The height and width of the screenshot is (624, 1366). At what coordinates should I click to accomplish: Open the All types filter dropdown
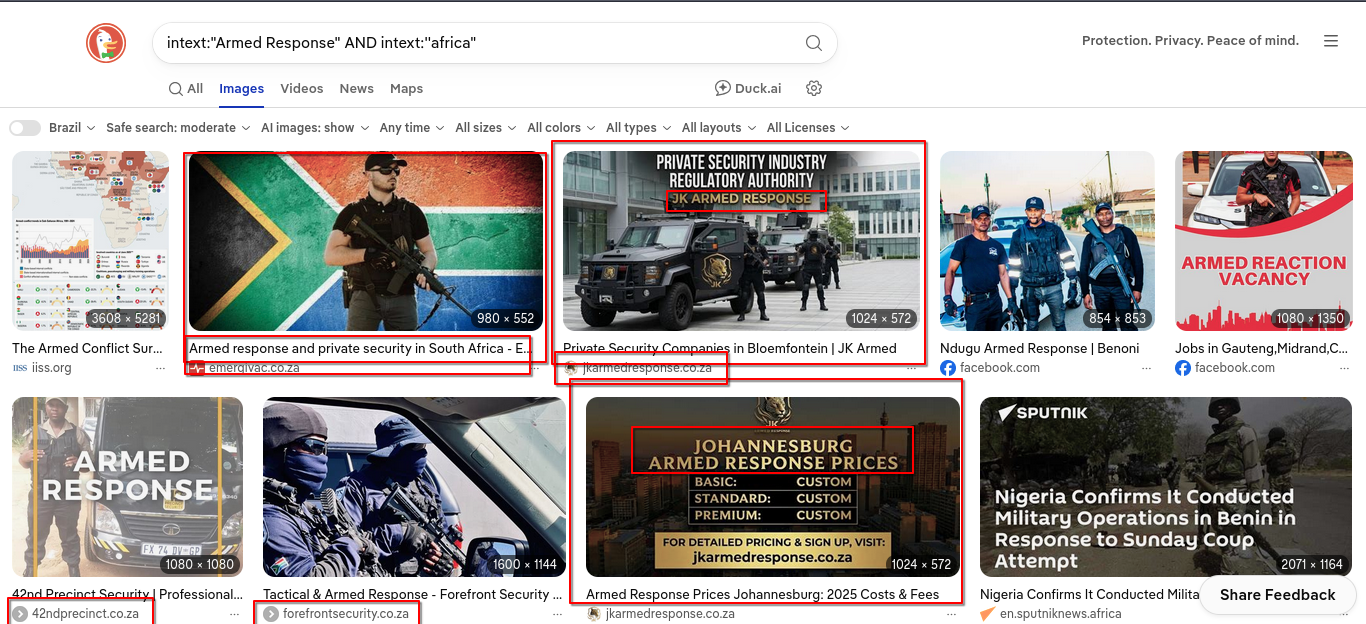point(639,128)
